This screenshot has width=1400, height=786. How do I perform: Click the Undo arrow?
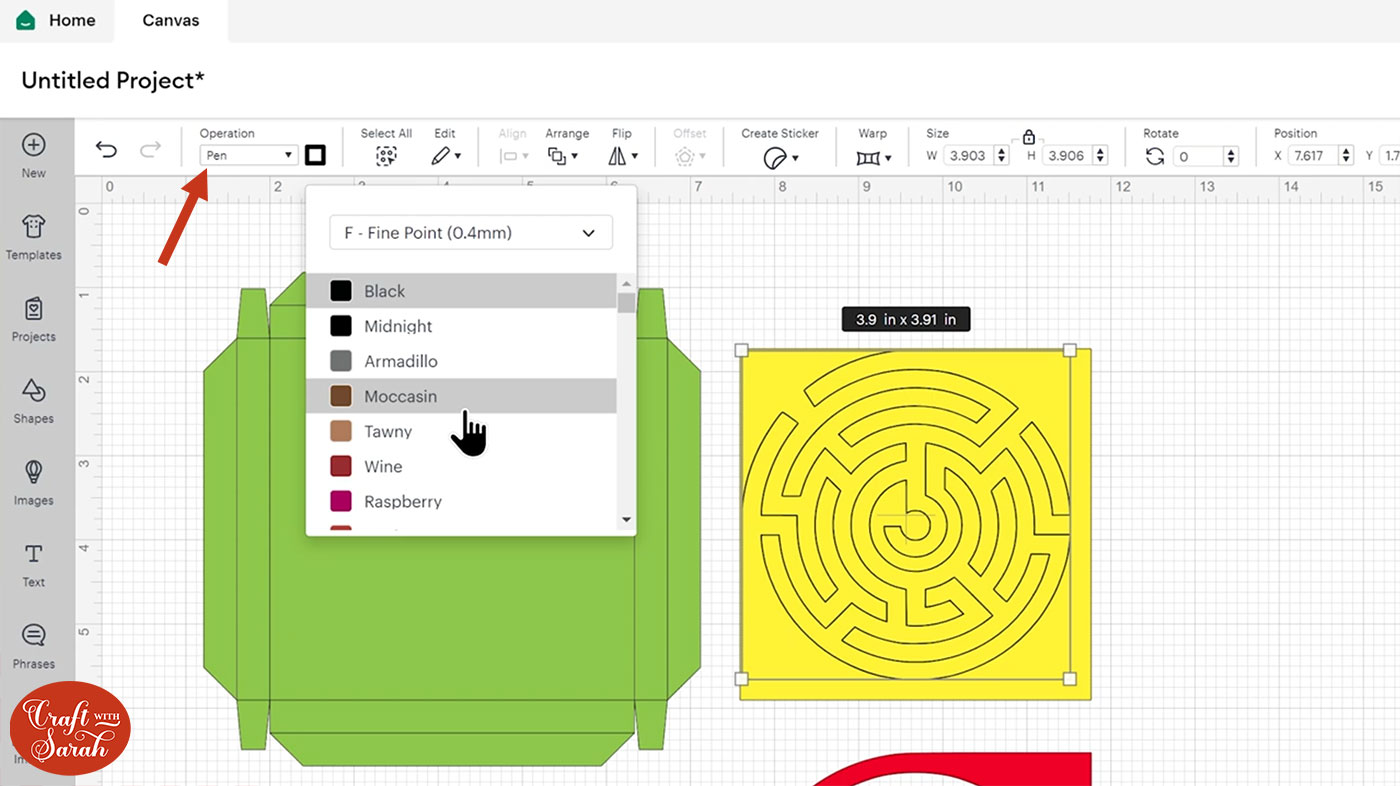[x=106, y=148]
